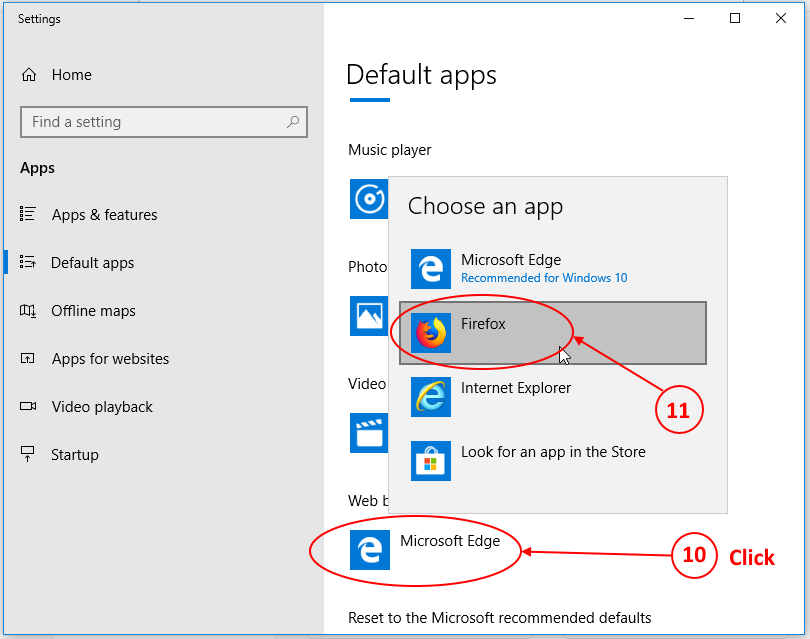Focus the Find a setting search box

click(164, 122)
